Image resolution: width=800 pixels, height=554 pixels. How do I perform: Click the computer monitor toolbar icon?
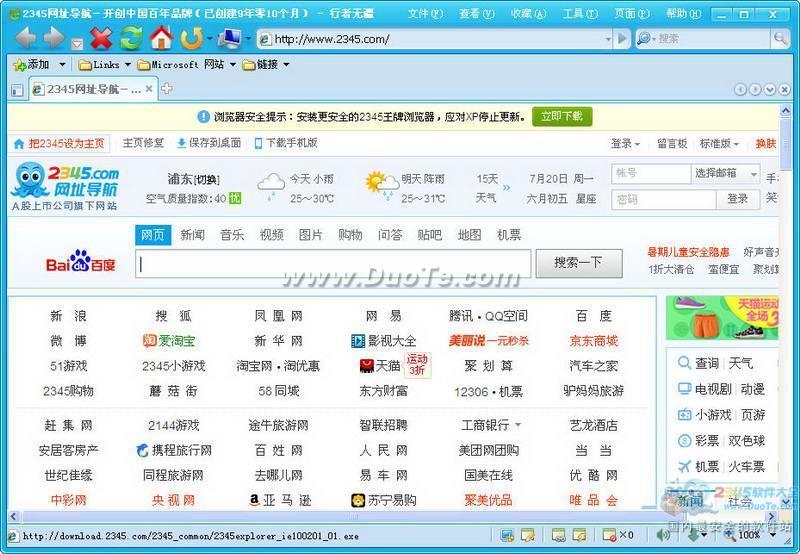click(x=230, y=38)
